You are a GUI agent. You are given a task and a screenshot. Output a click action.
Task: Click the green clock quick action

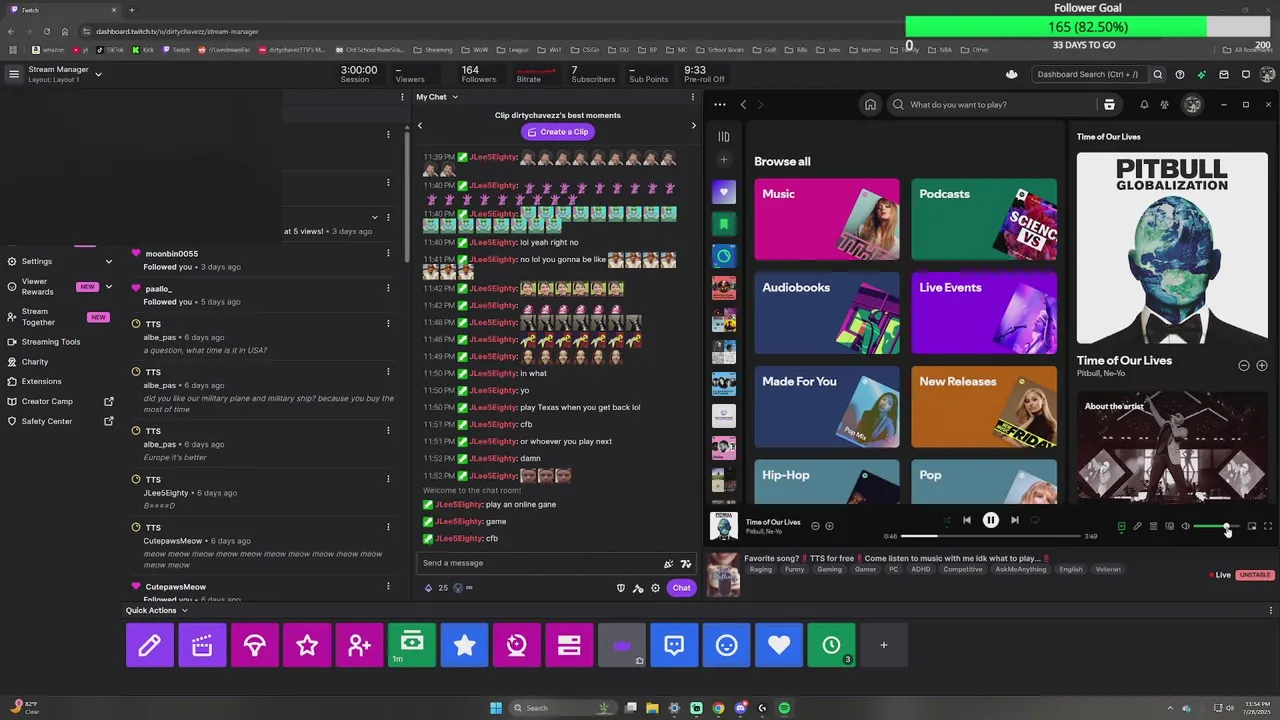coord(831,645)
